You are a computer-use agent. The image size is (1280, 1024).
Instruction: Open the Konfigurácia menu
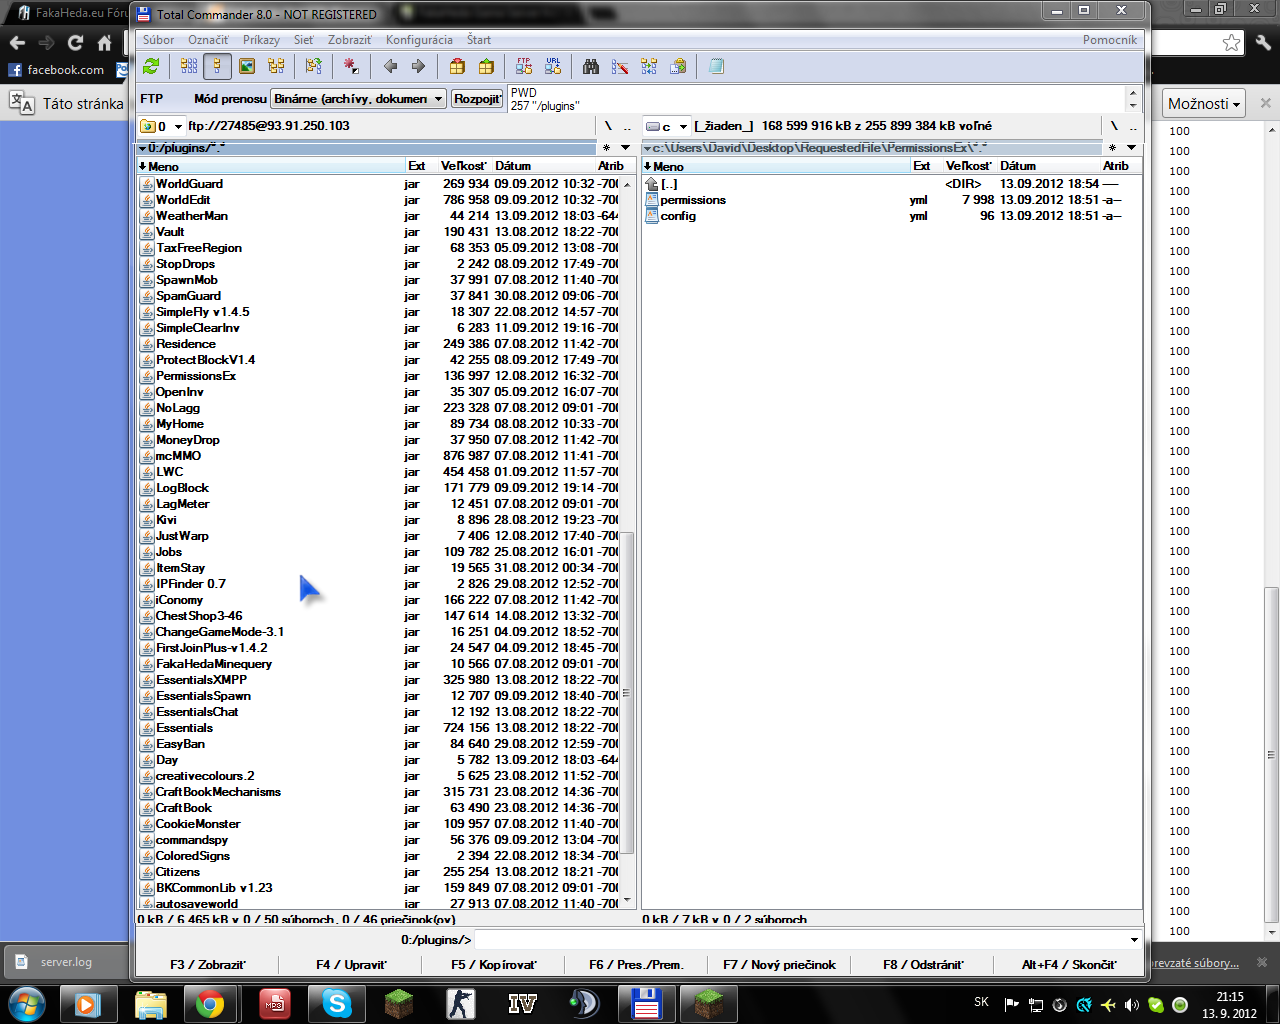point(419,40)
